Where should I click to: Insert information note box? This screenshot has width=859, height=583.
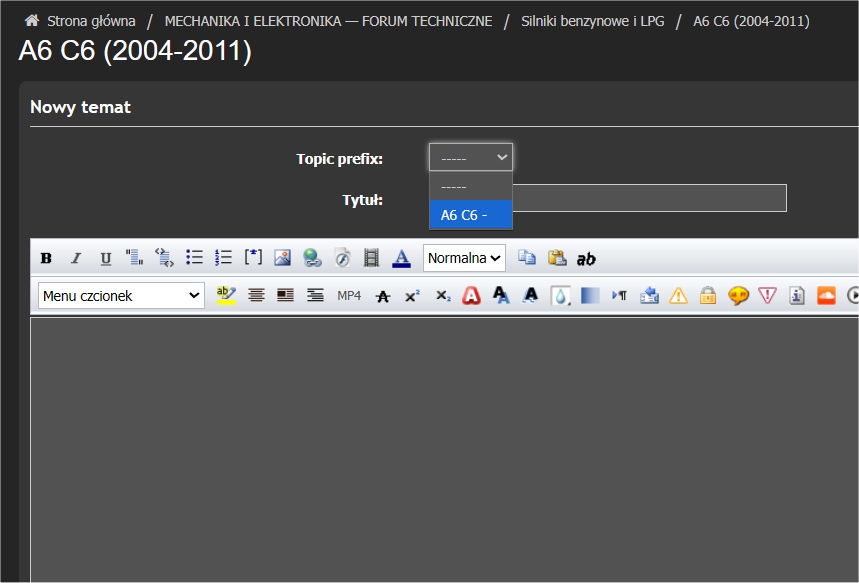[797, 296]
